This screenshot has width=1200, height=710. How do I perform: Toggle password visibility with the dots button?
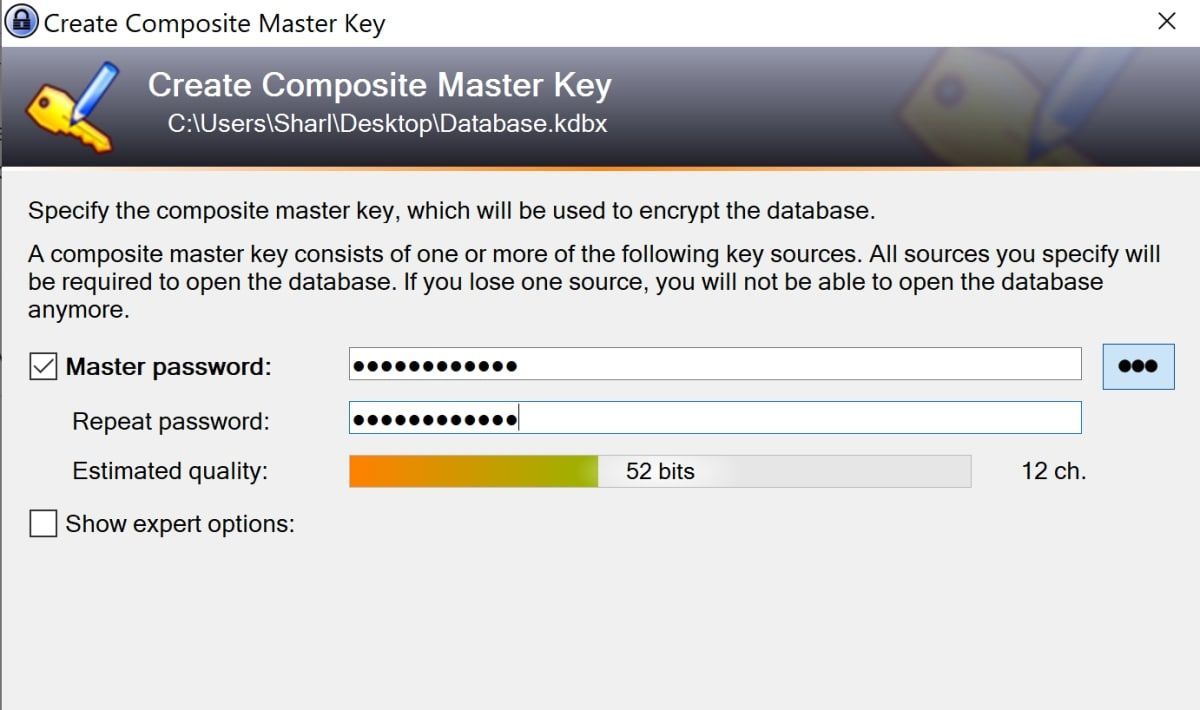point(1138,366)
